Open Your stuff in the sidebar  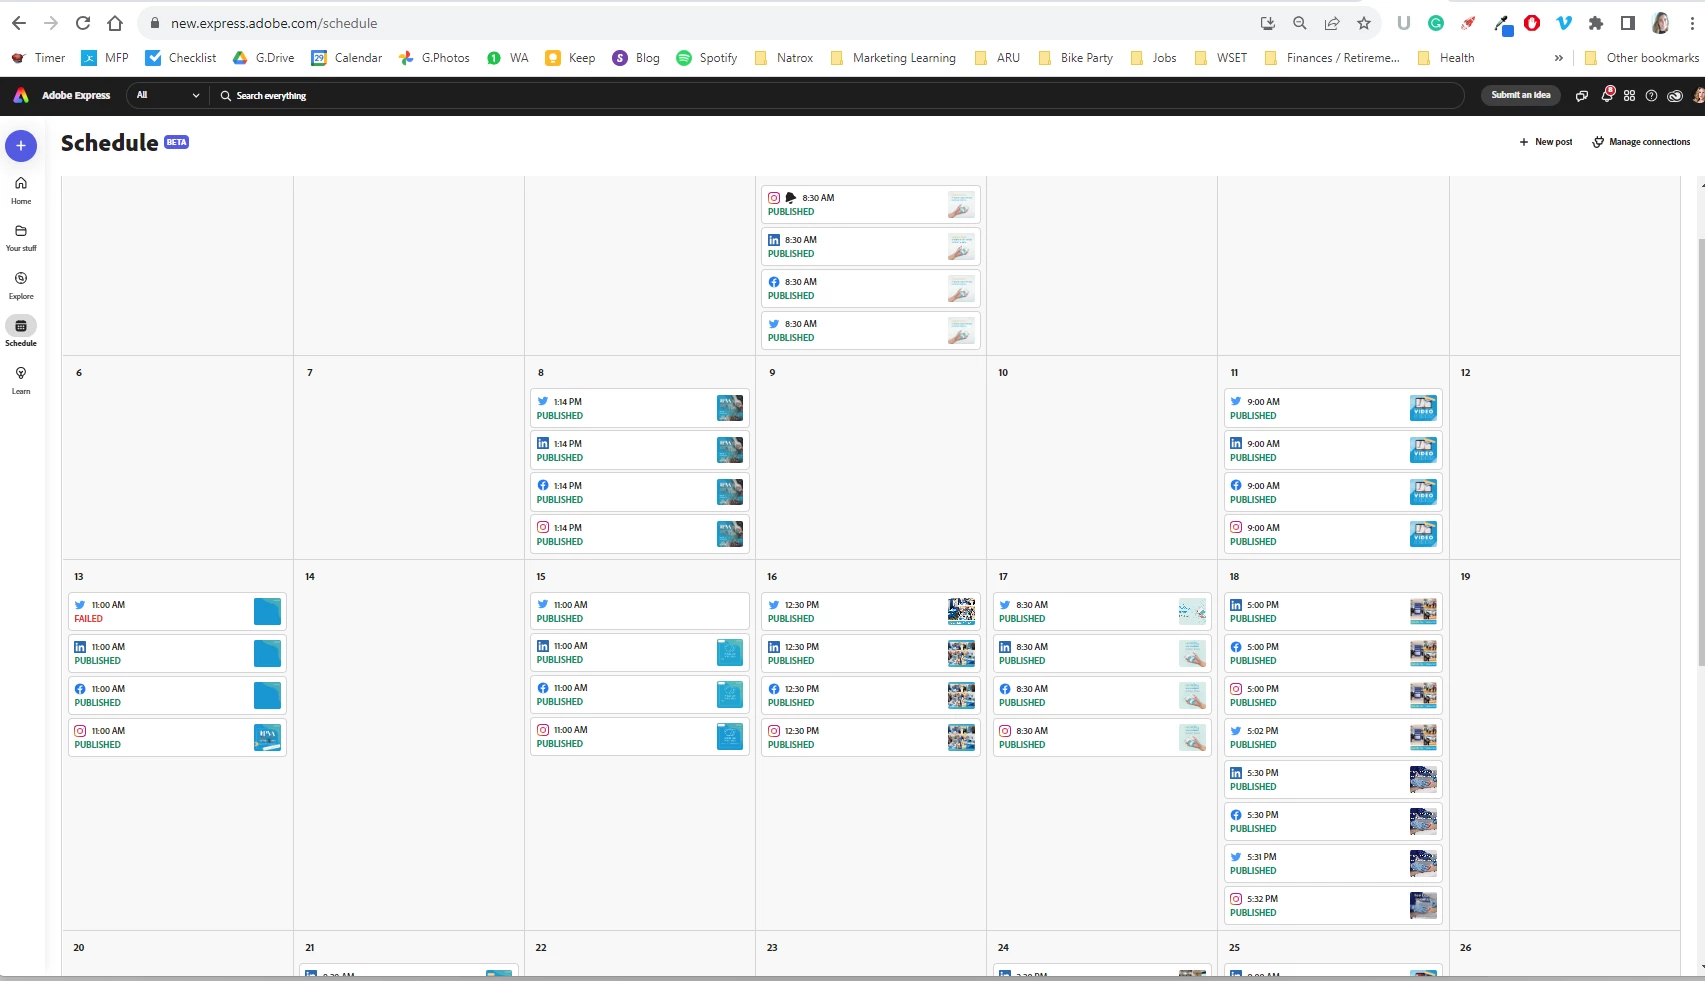click(21, 238)
